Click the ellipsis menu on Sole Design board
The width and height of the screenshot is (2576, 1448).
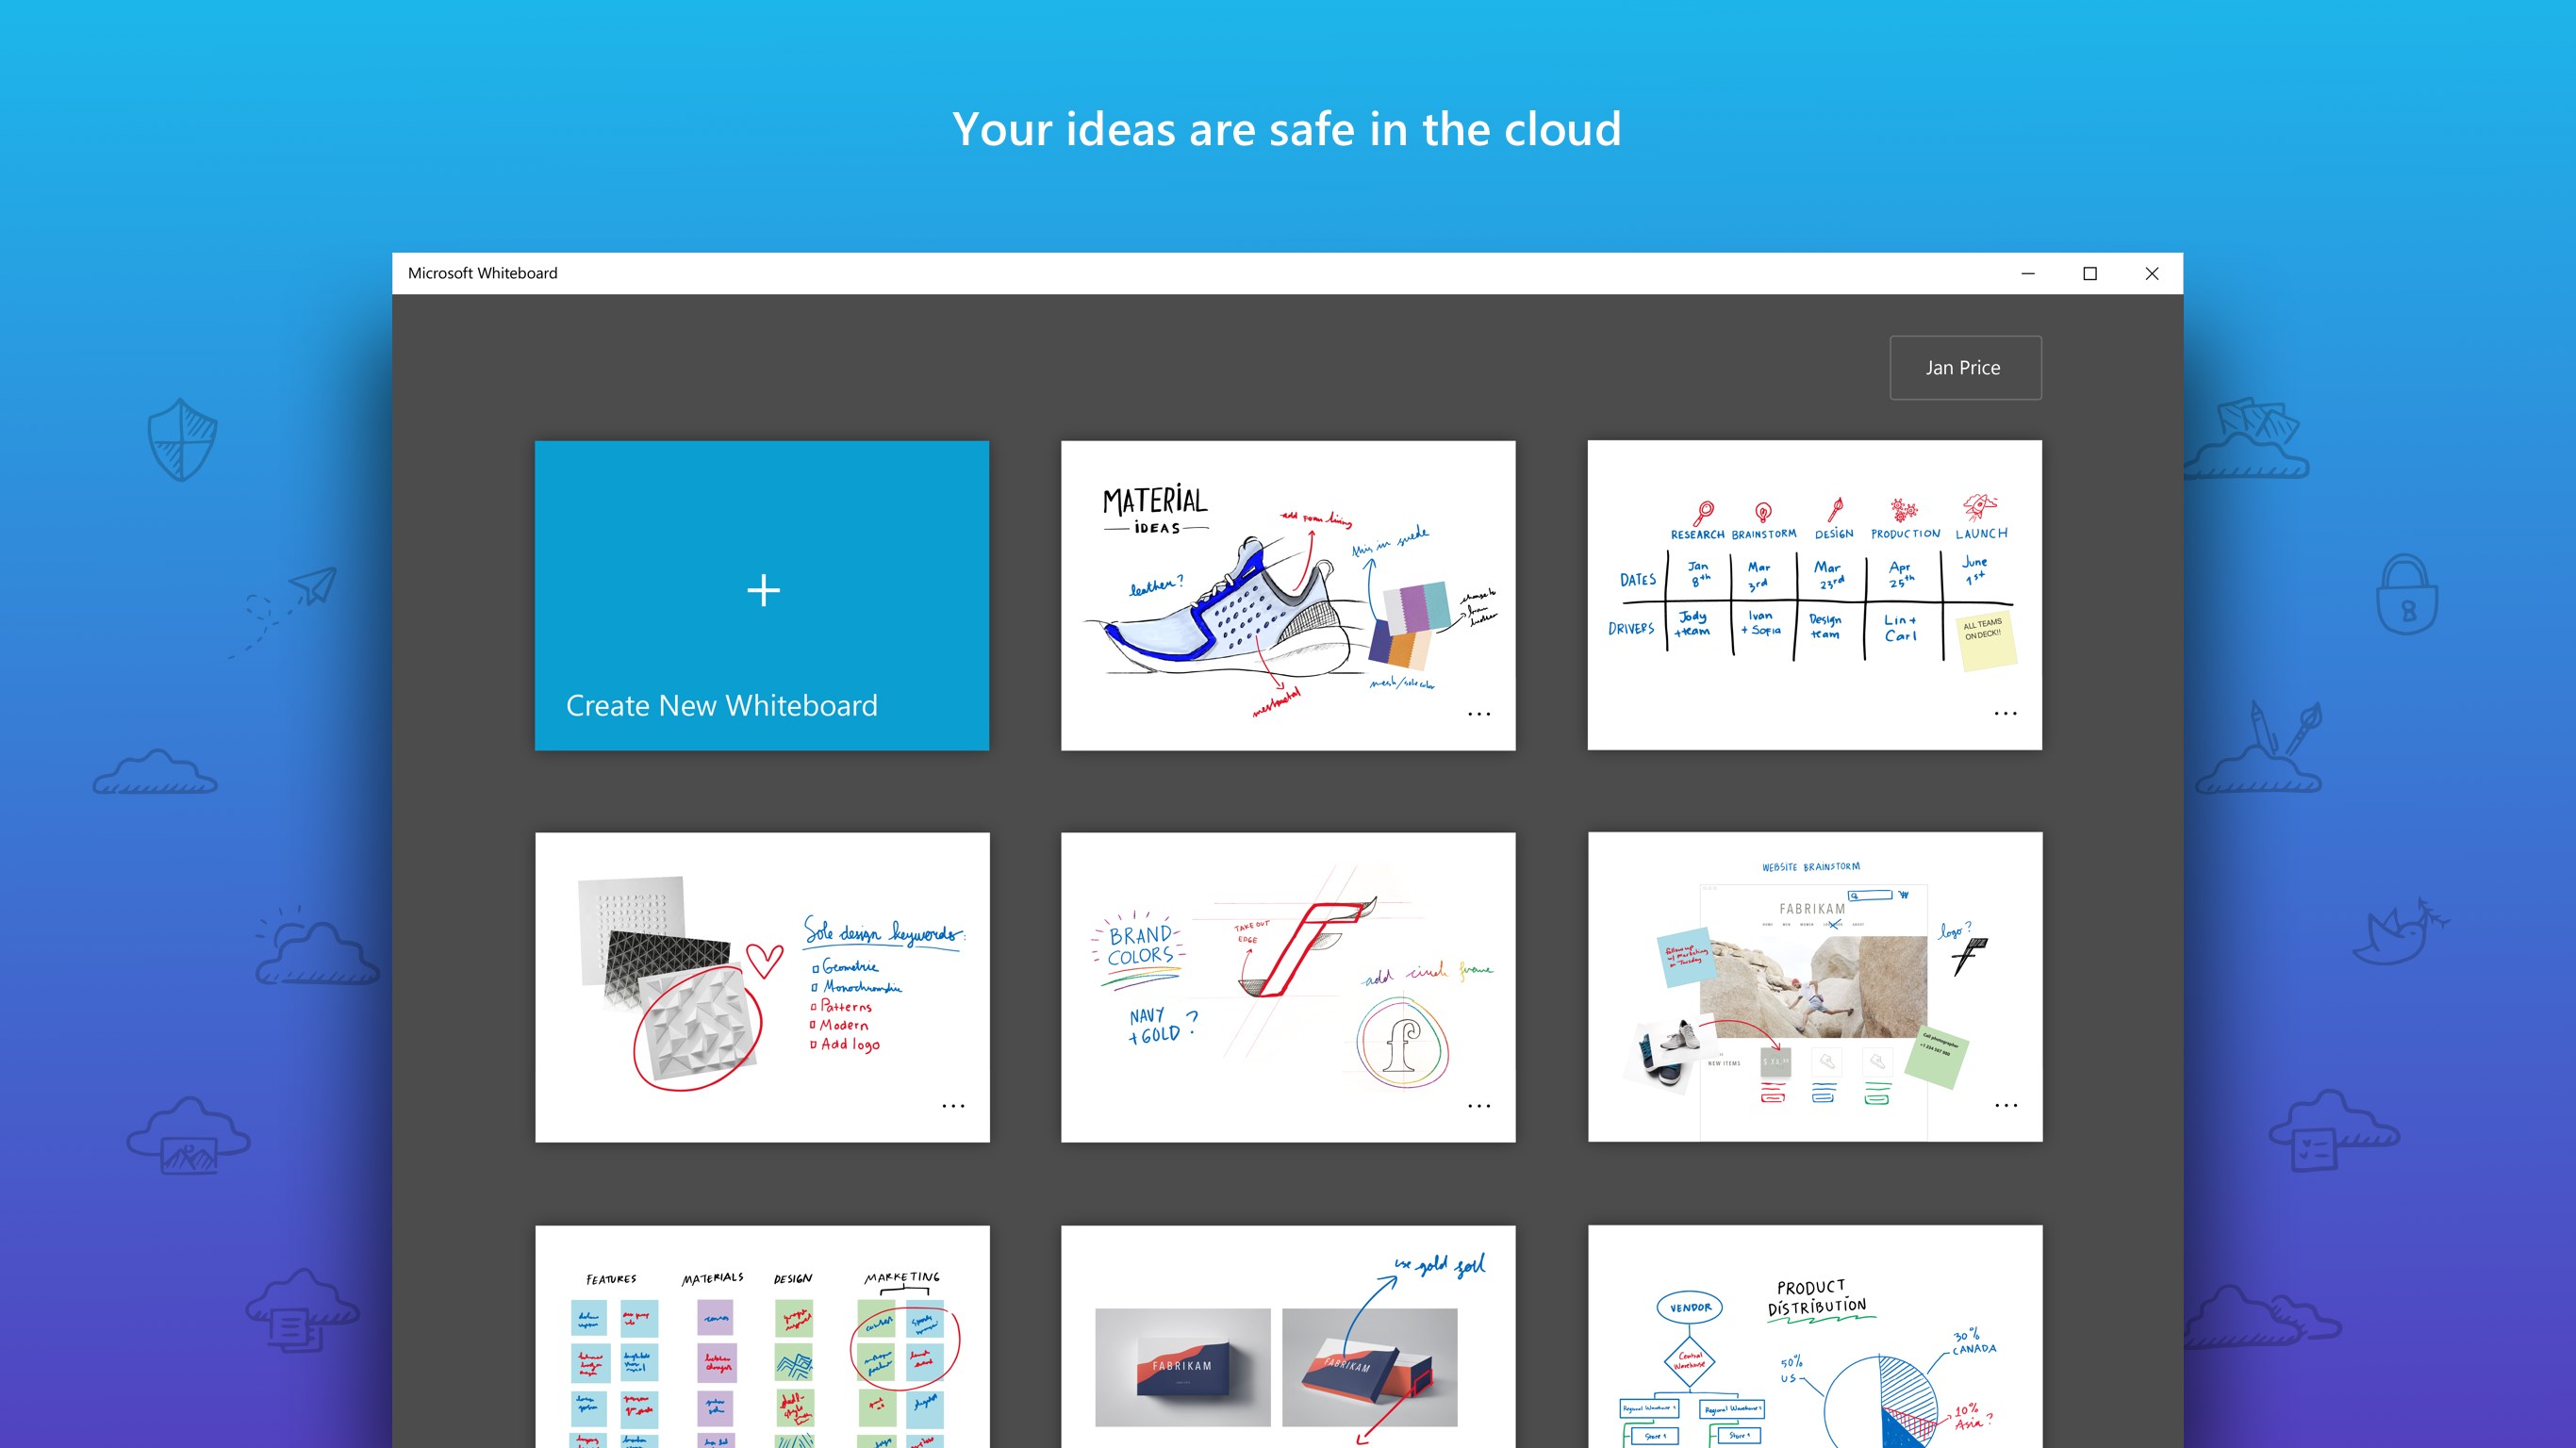click(x=951, y=1107)
